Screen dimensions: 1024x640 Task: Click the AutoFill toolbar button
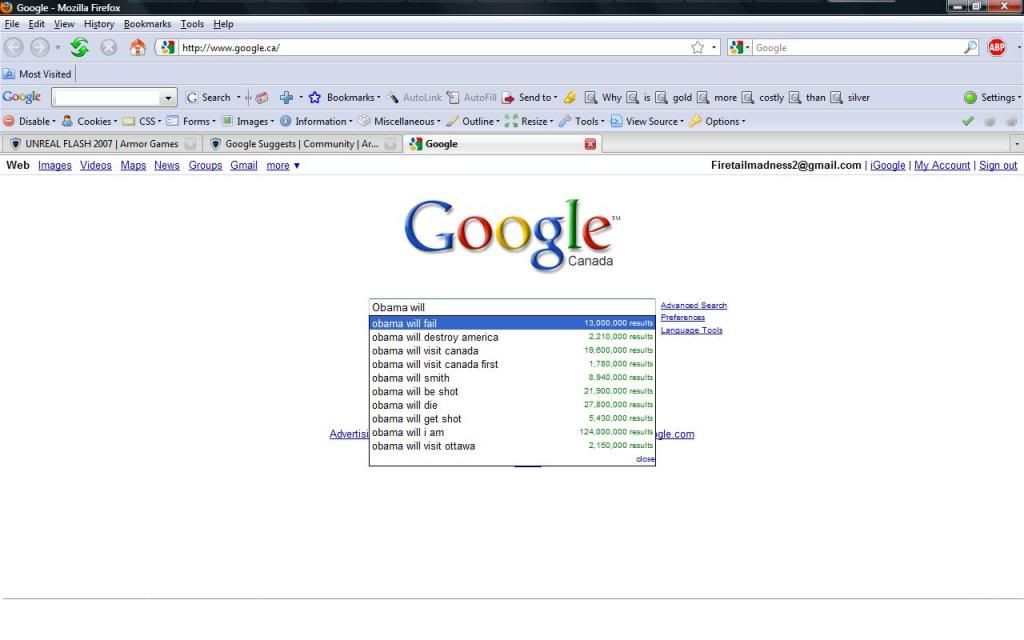coord(472,97)
